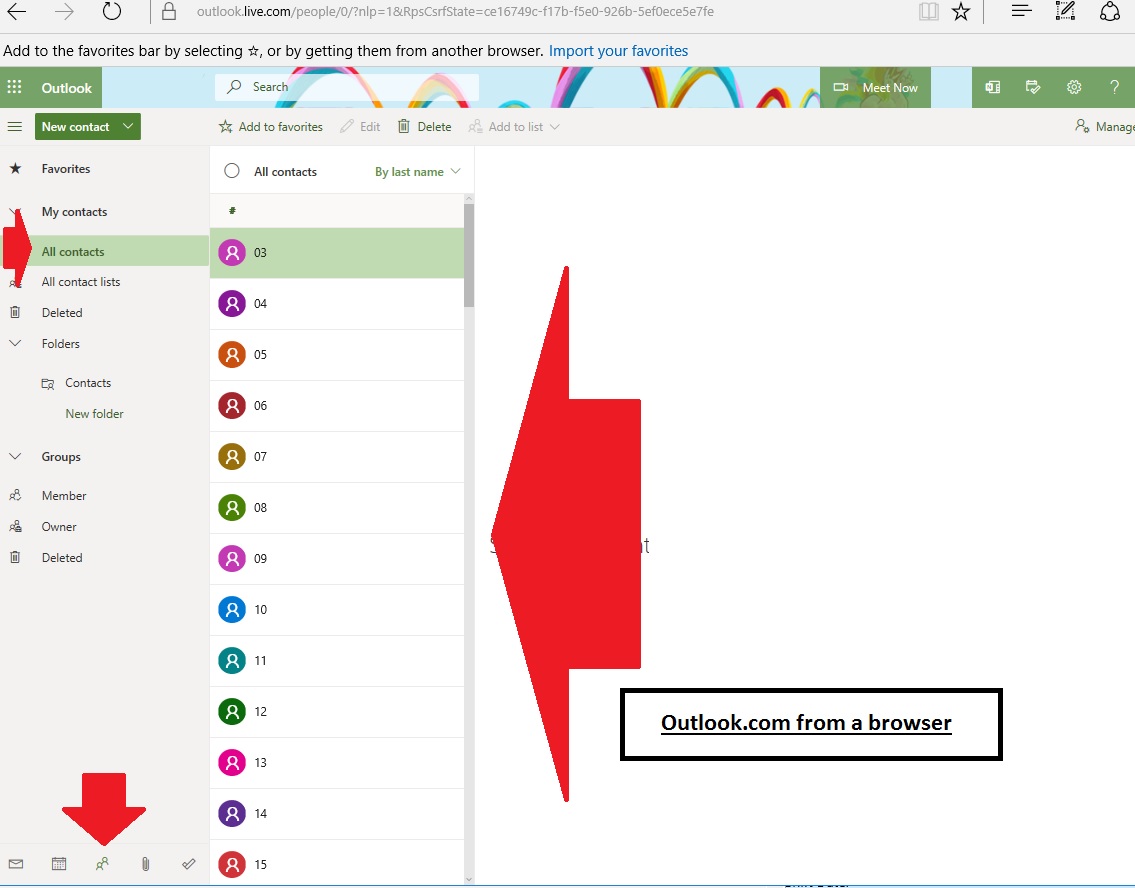1135x888 pixels.
Task: Select contact 09 in the list
Action: tap(337, 559)
